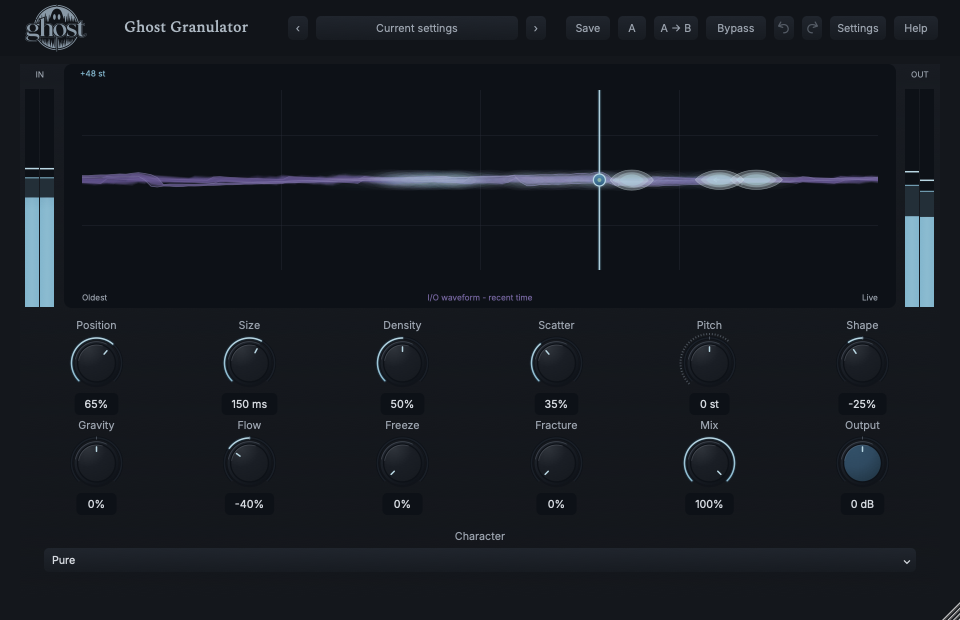Click the Position value field 65%
The image size is (960, 620).
pyautogui.click(x=96, y=404)
